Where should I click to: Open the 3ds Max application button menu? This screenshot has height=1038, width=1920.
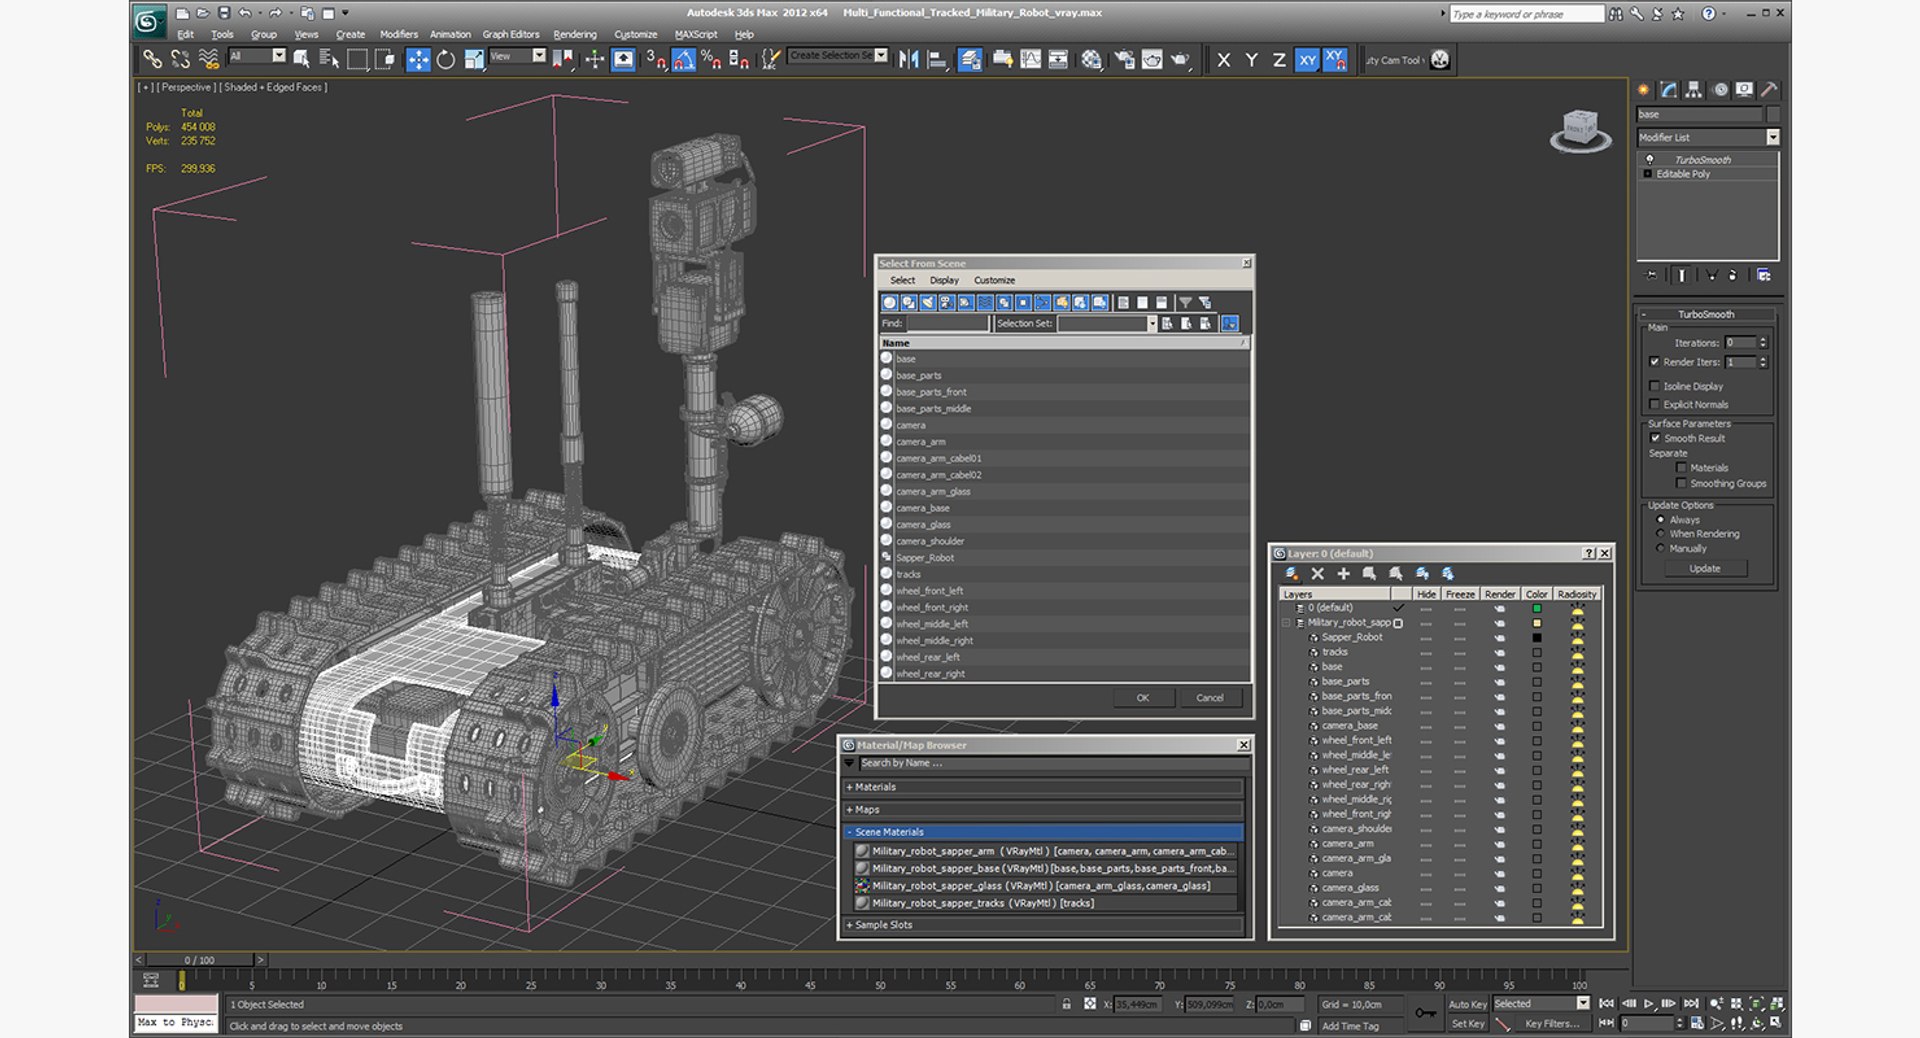click(148, 20)
